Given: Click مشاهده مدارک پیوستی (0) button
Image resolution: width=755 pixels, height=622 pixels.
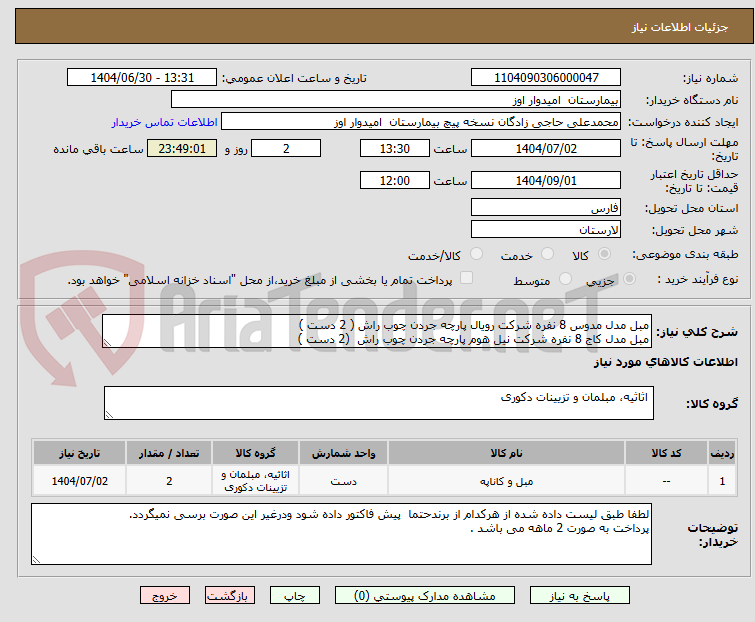Looking at the screenshot, I should click(425, 596).
